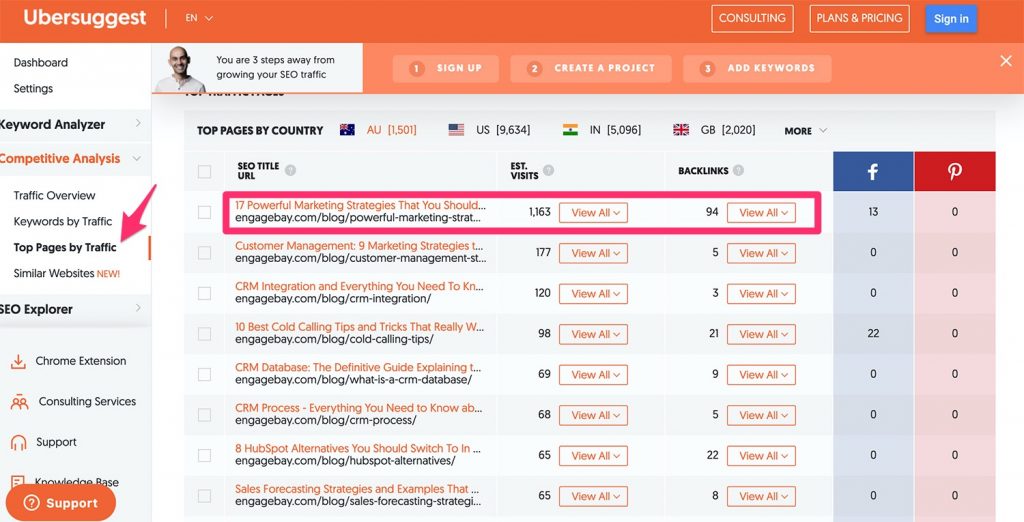Screen dimensions: 1024x522
Task: Click step 1 SIGN UP button
Action: [445, 69]
